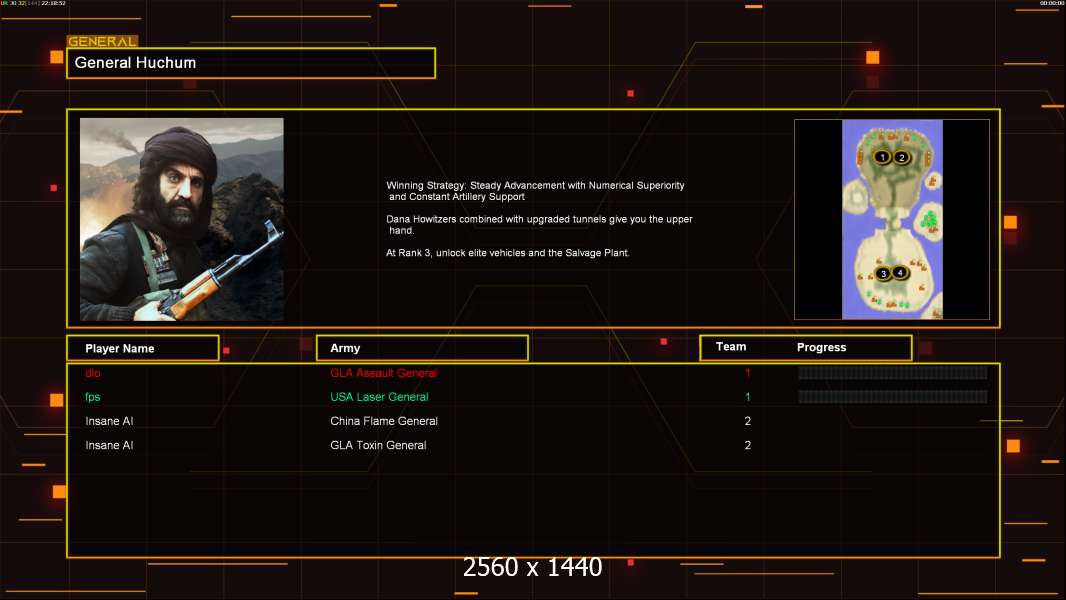The height and width of the screenshot is (600, 1066).
Task: Click team number 2 in China Flame General row
Action: click(x=748, y=421)
